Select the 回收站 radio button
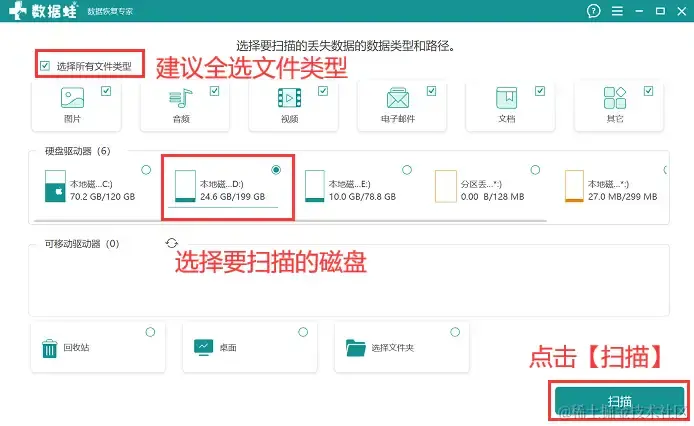 [150, 332]
